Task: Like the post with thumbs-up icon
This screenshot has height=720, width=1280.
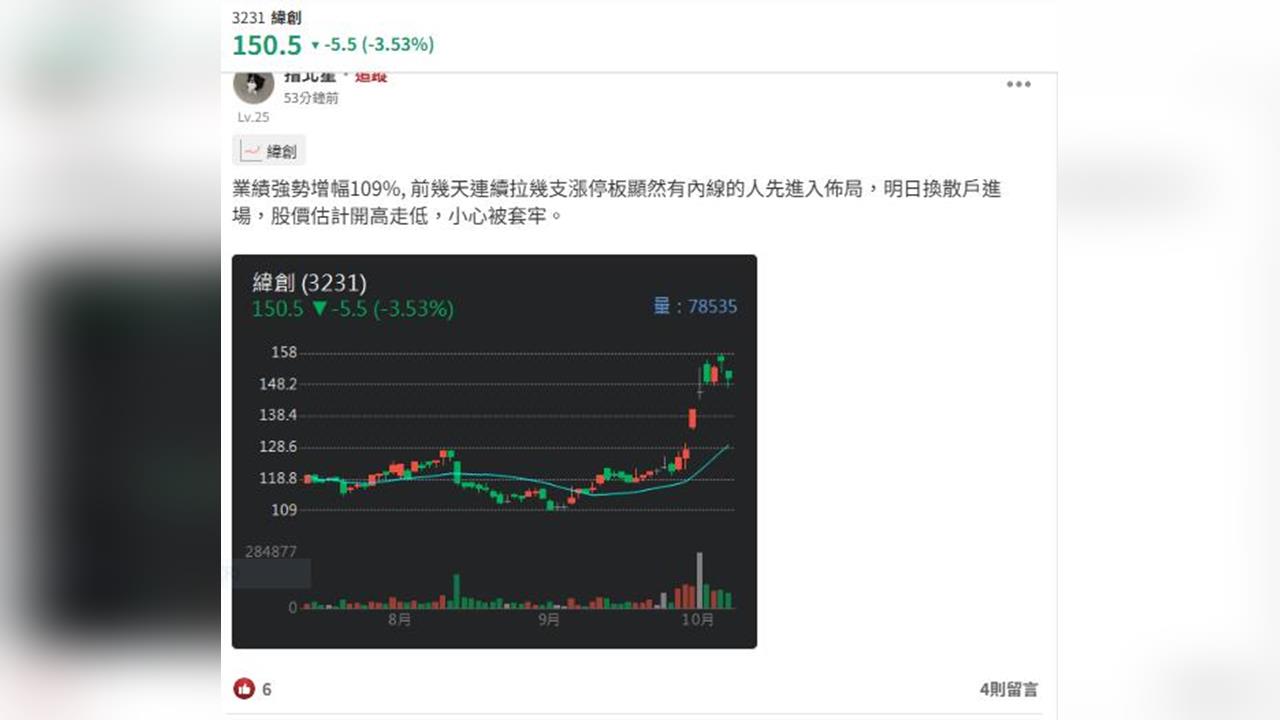Action: (x=244, y=688)
